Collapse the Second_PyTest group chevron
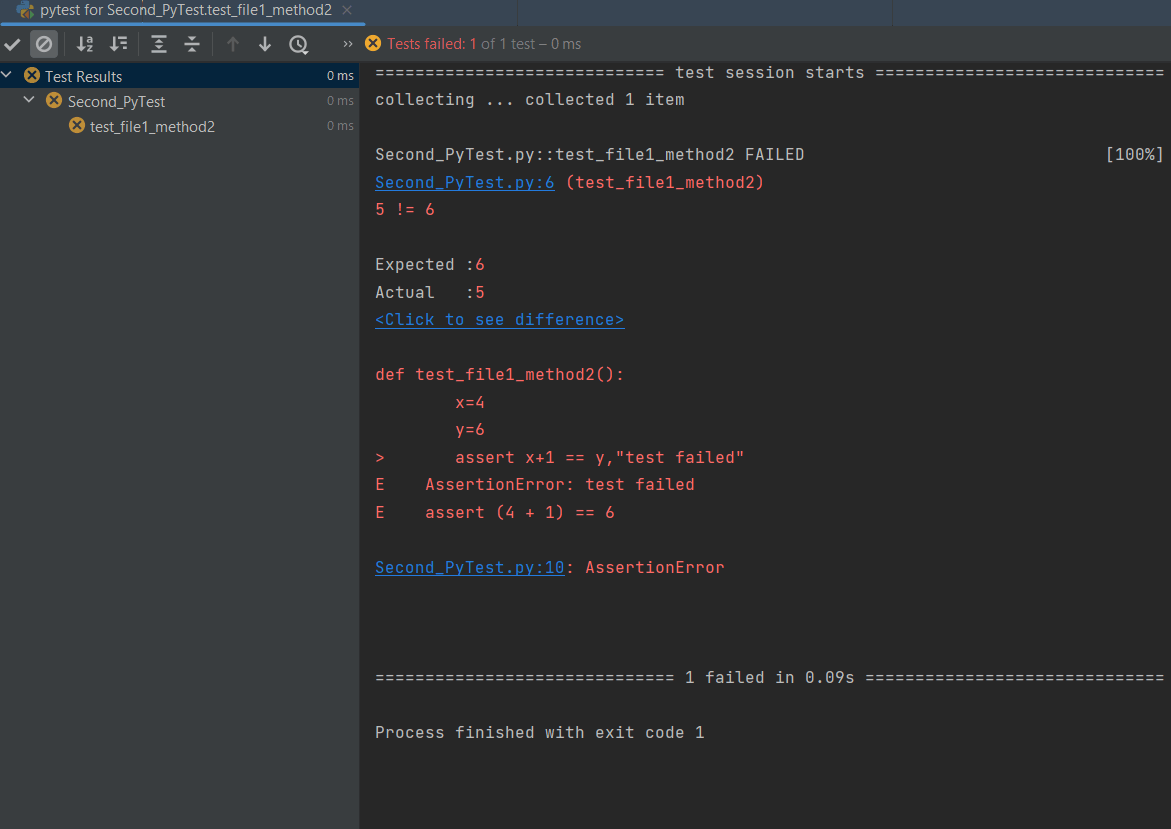Viewport: 1171px width, 829px height. click(28, 100)
